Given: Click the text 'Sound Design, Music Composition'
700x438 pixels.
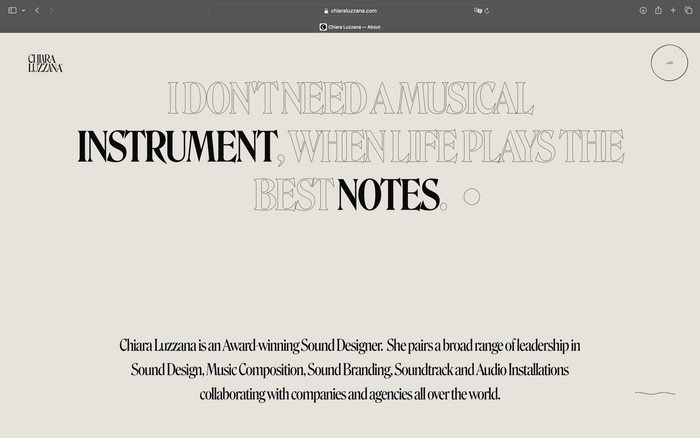Looking at the screenshot, I should point(217,370).
